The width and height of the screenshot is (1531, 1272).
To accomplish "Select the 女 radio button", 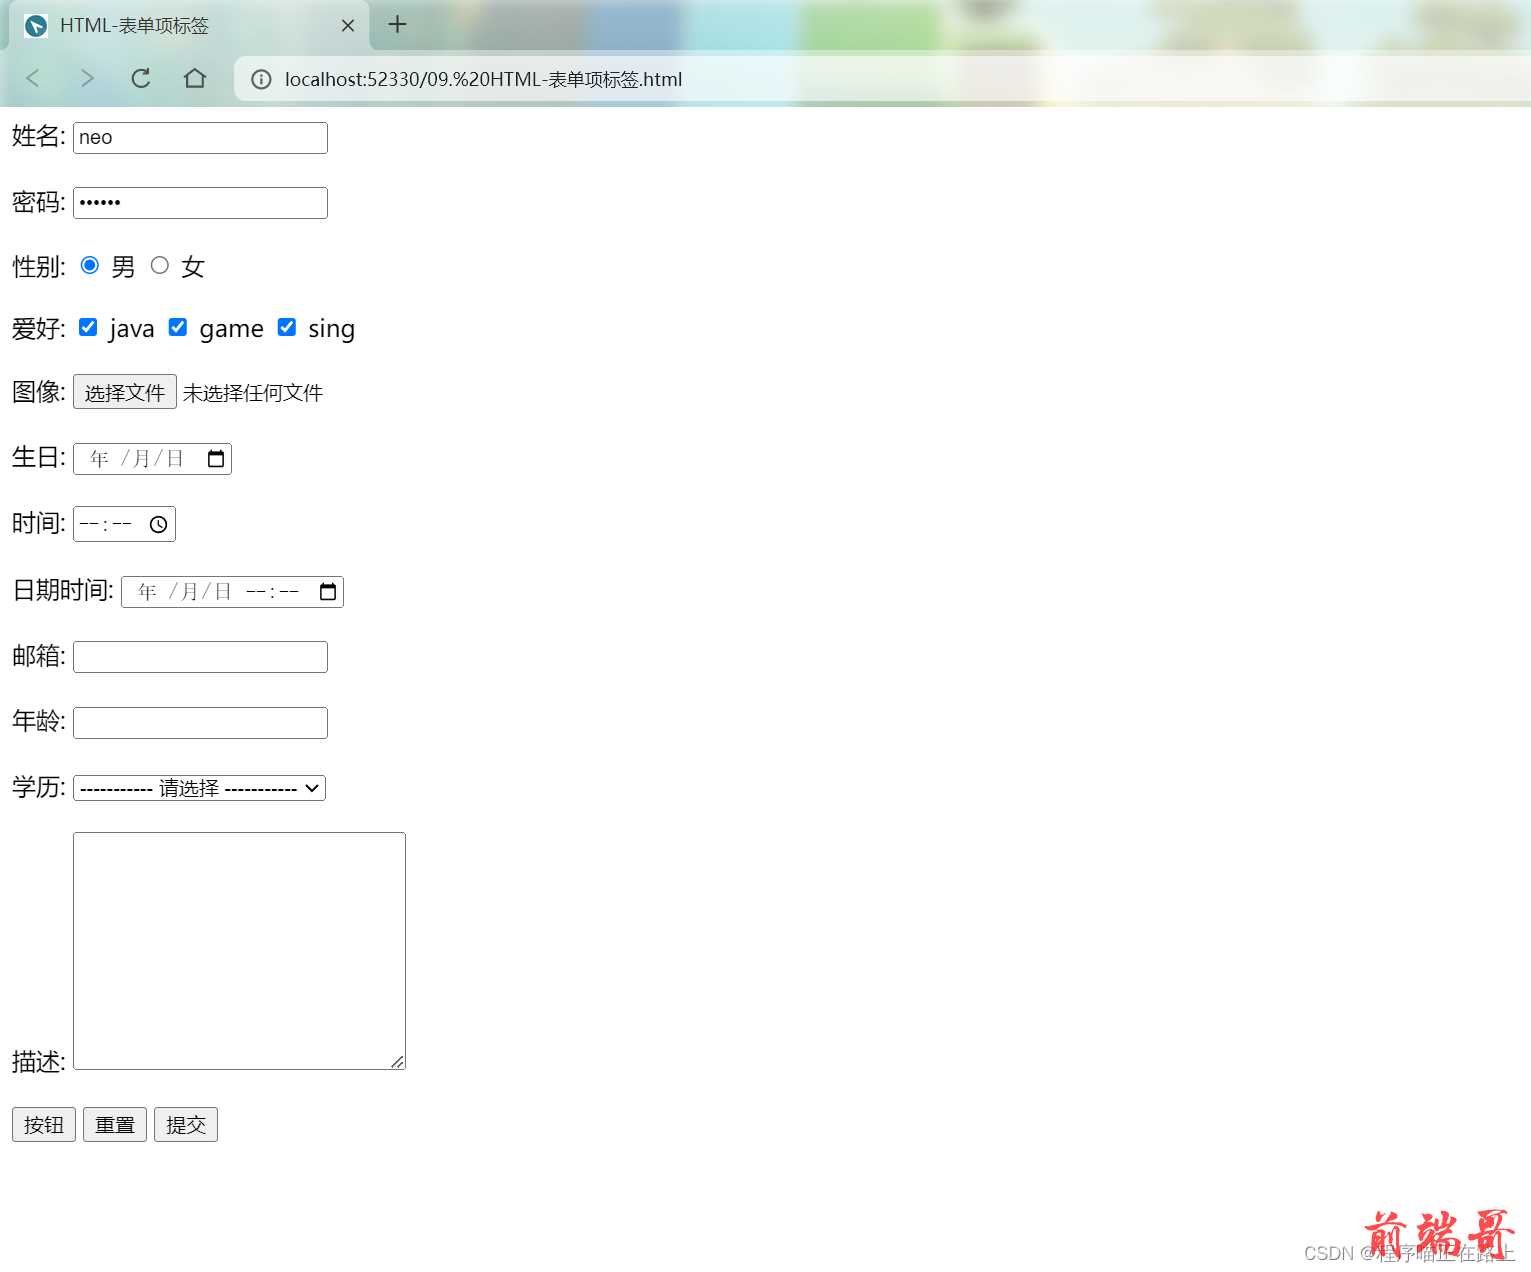I will [x=160, y=265].
